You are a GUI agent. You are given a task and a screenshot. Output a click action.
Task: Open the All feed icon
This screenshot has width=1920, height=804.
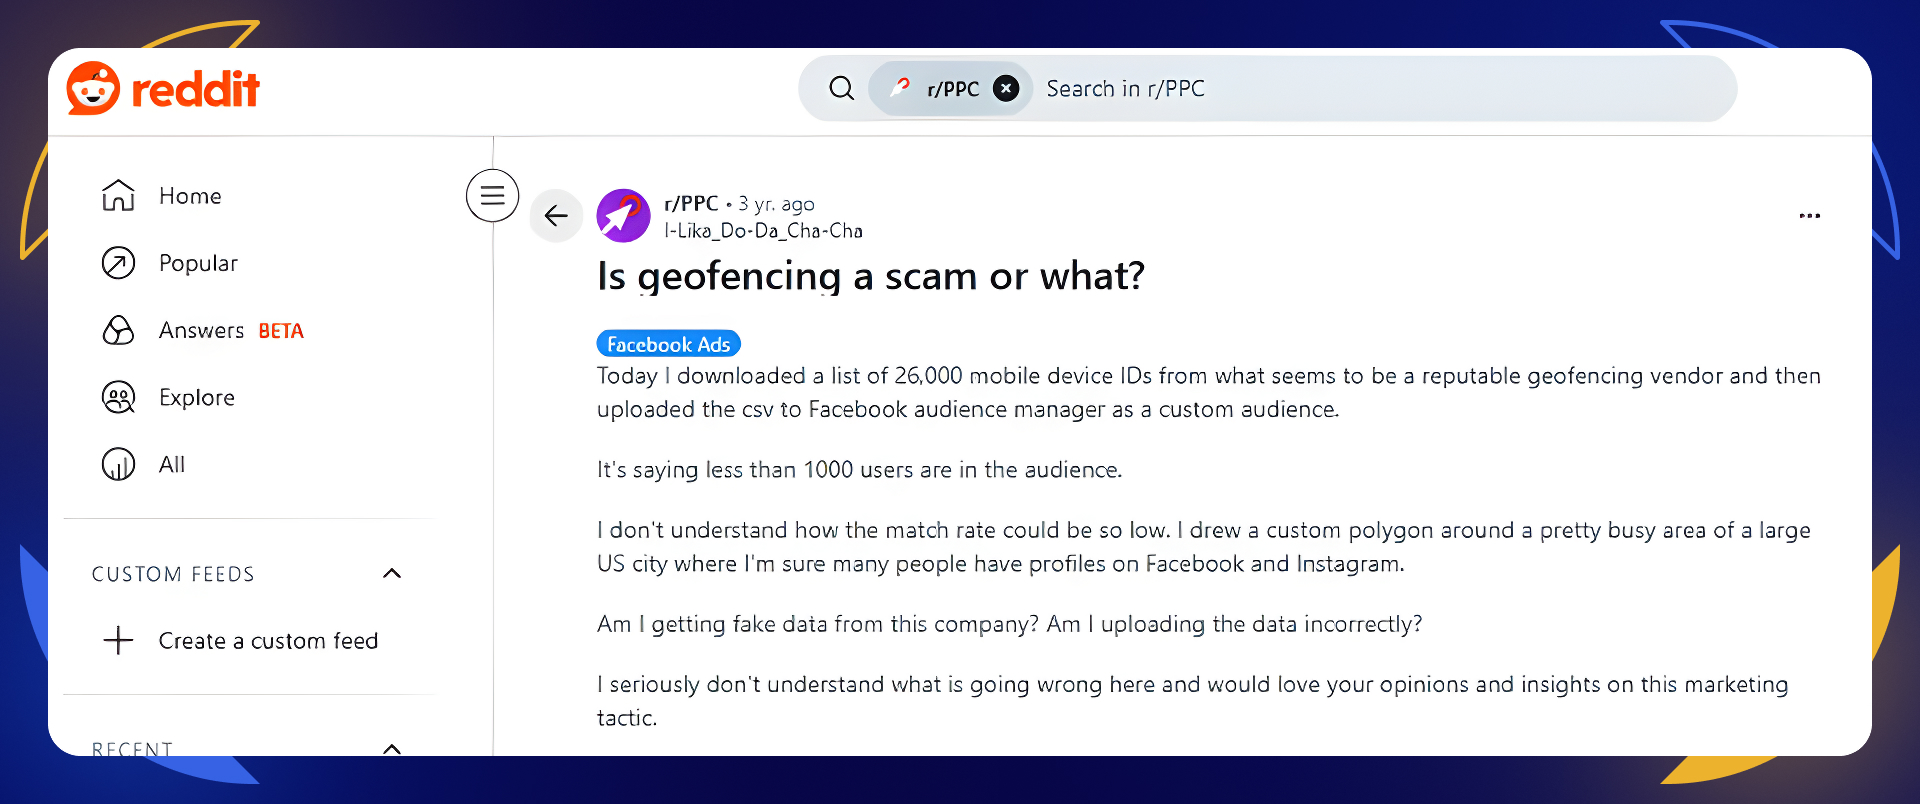pyautogui.click(x=119, y=463)
